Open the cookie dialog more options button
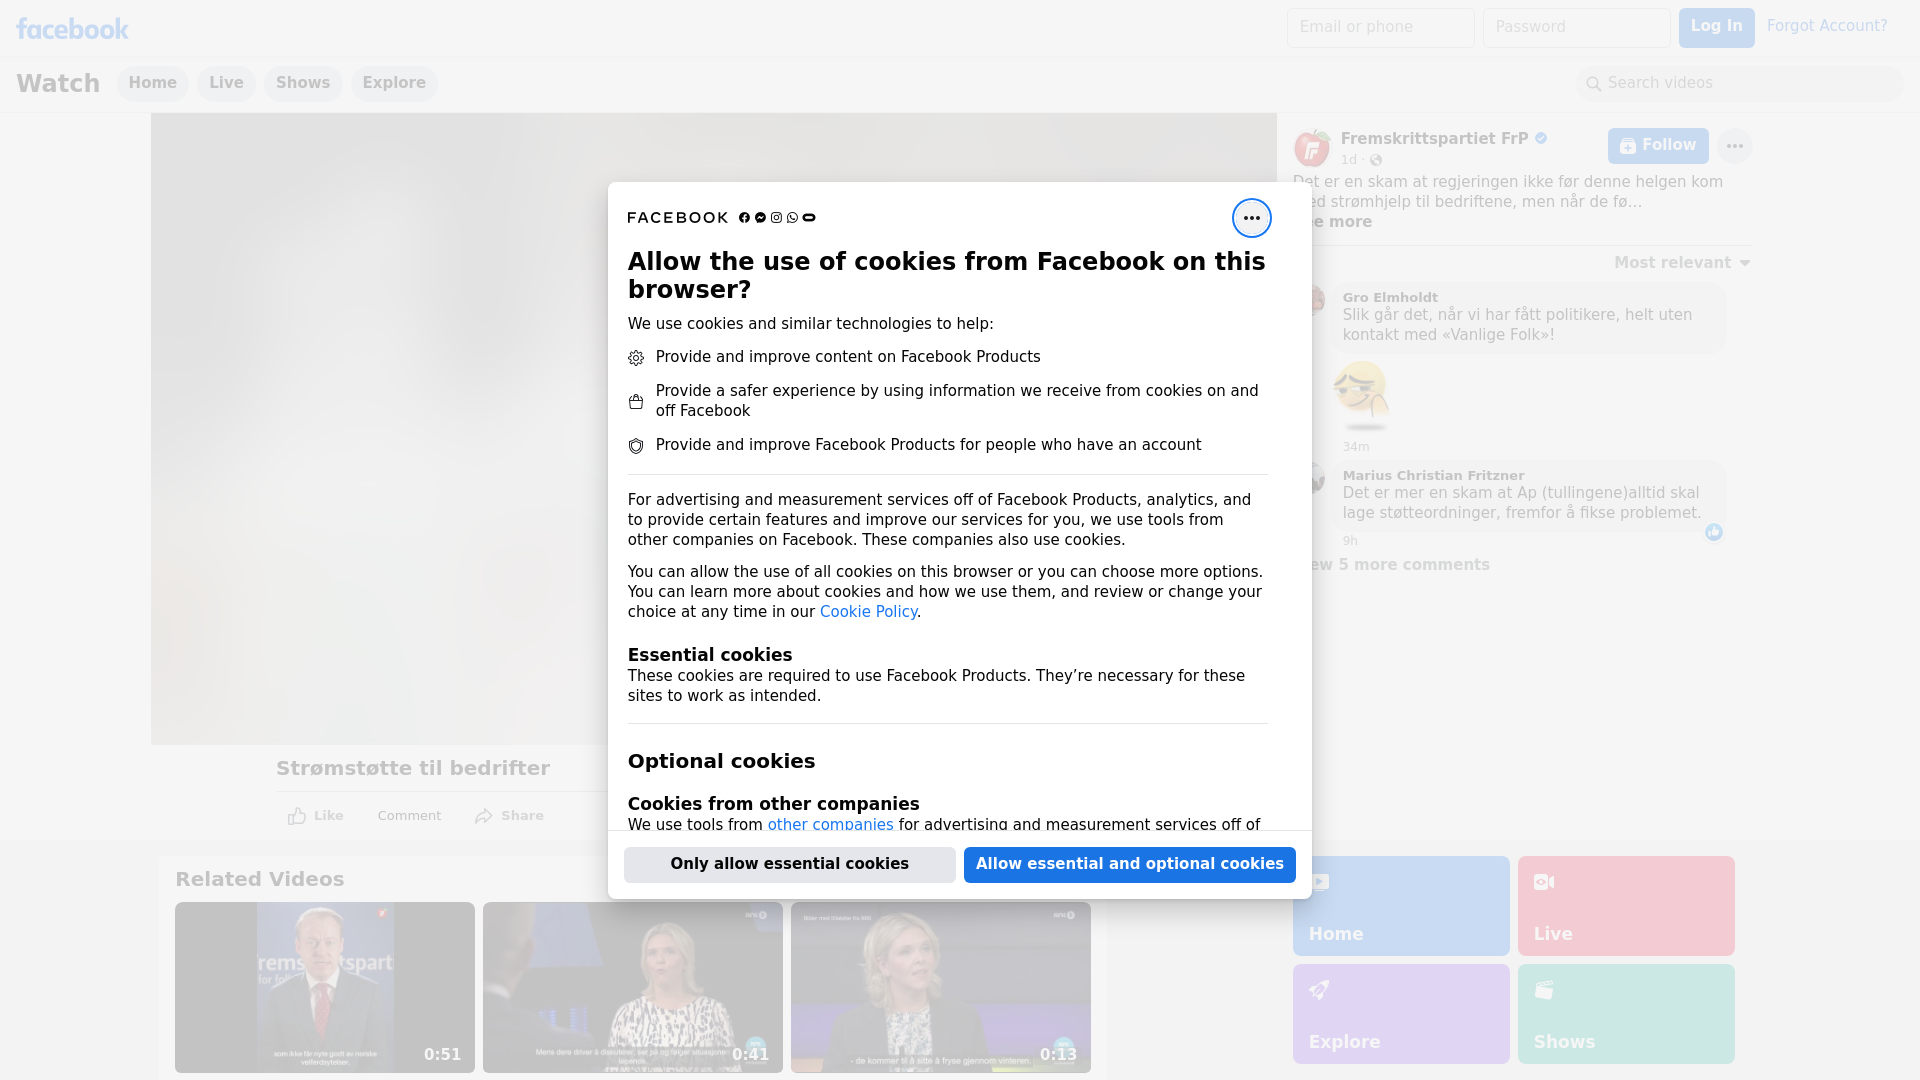Screen dimensions: 1920x1080 coord(1251,218)
